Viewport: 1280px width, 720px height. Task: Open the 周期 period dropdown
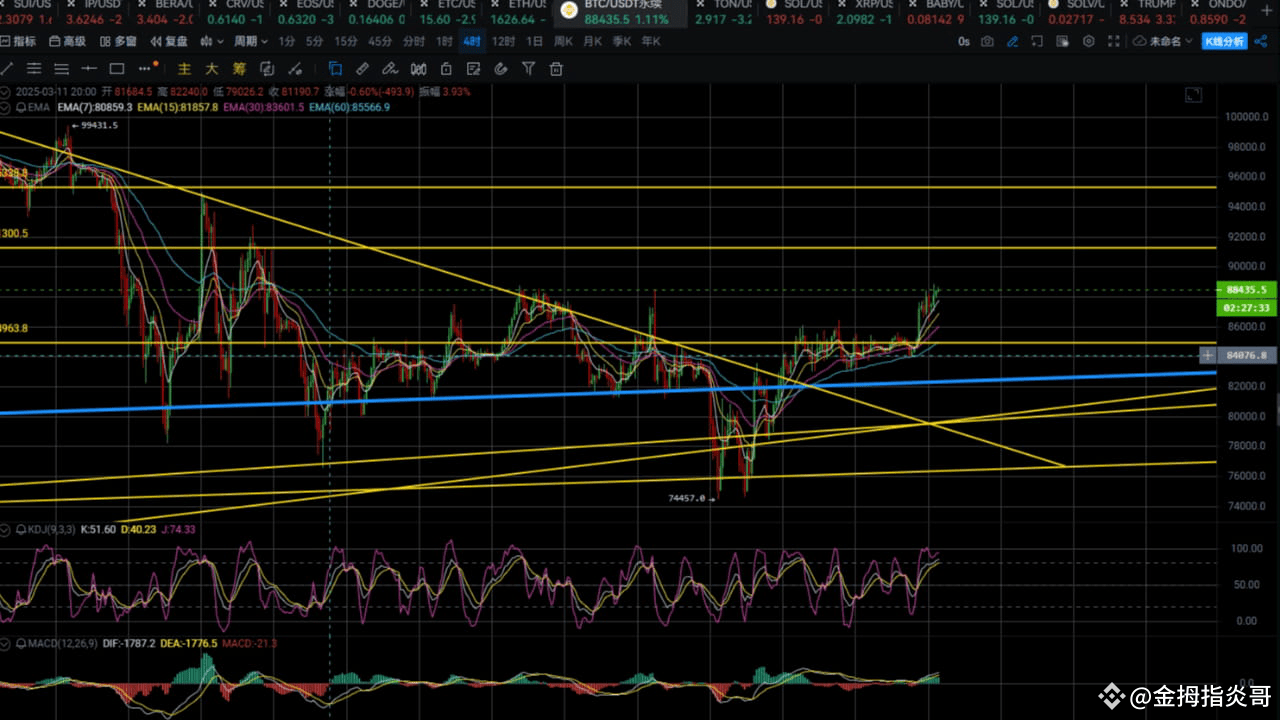(x=251, y=41)
